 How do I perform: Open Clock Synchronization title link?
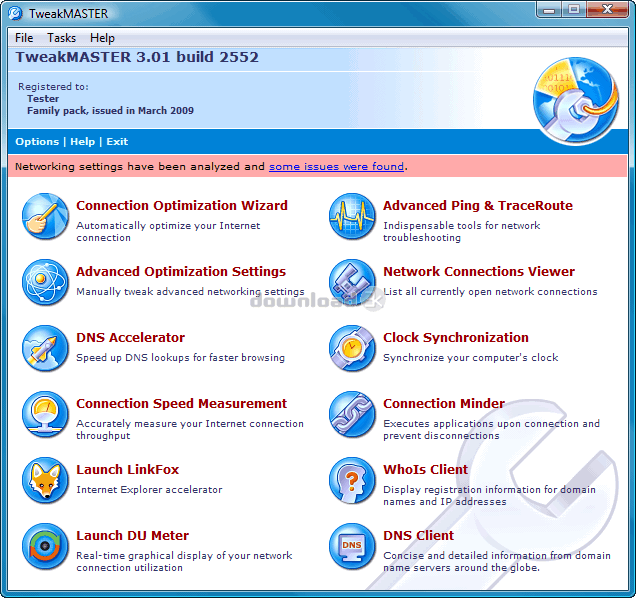pyautogui.click(x=456, y=338)
